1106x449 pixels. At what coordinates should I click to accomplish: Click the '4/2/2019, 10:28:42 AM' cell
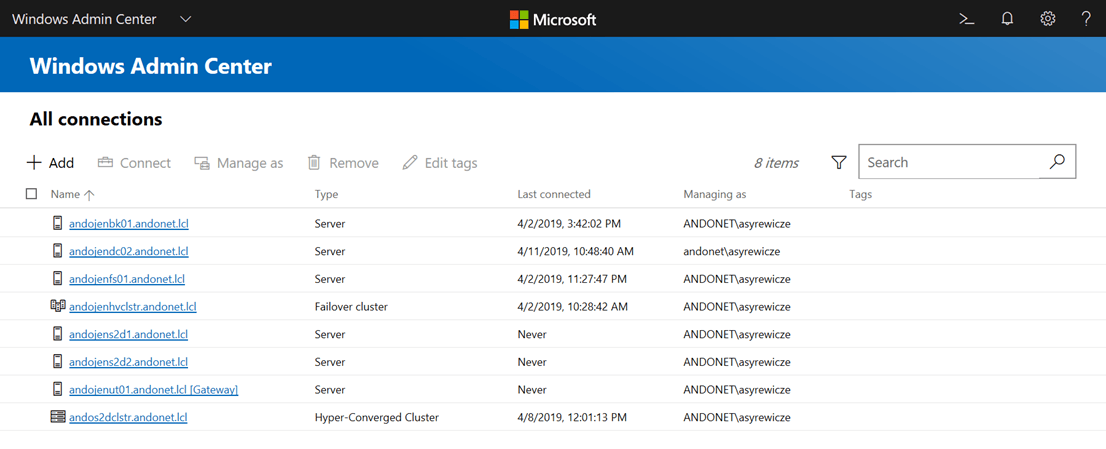coord(573,307)
